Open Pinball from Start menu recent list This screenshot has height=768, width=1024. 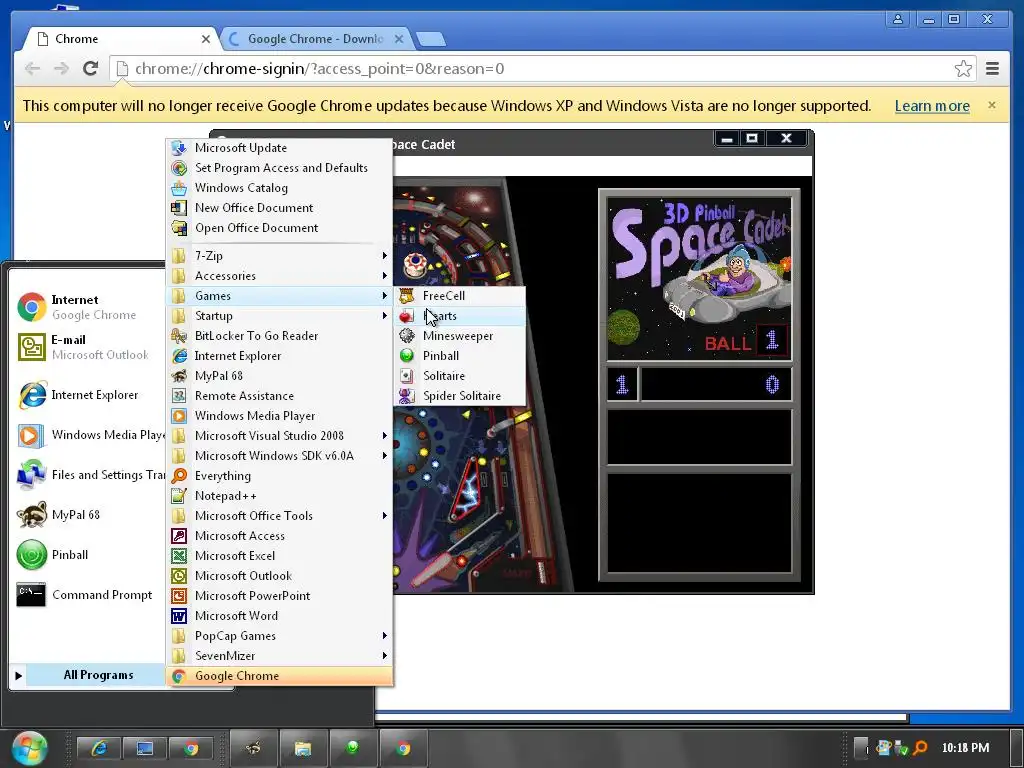click(88, 555)
